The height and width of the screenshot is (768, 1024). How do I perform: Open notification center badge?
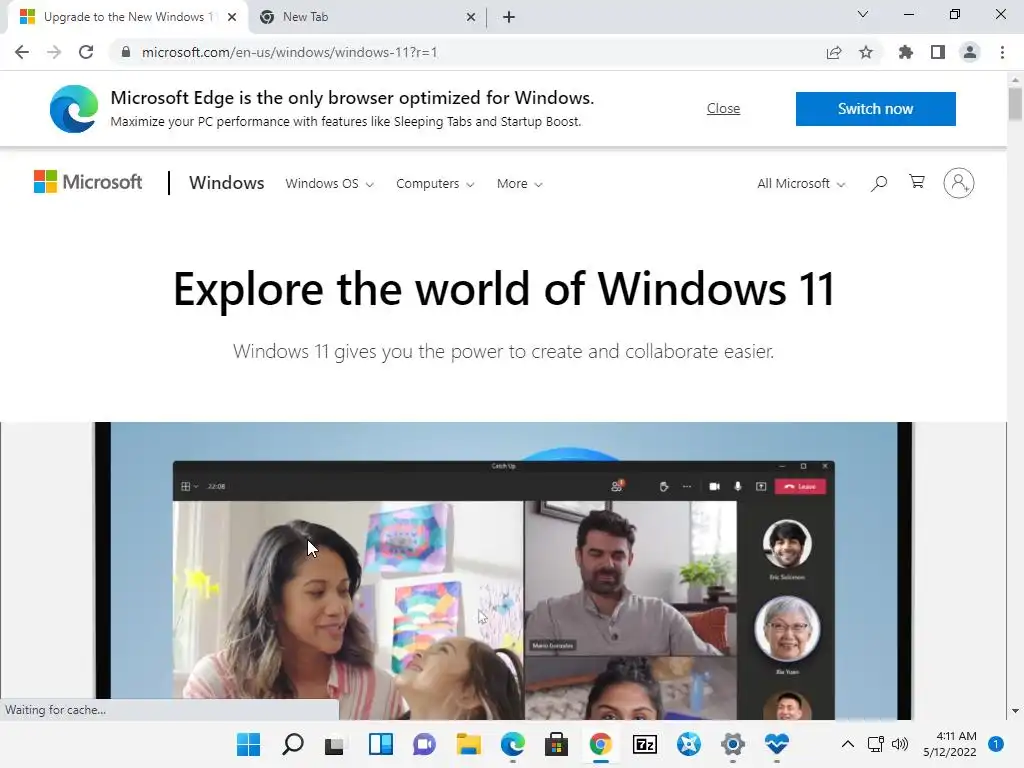[x=995, y=744]
